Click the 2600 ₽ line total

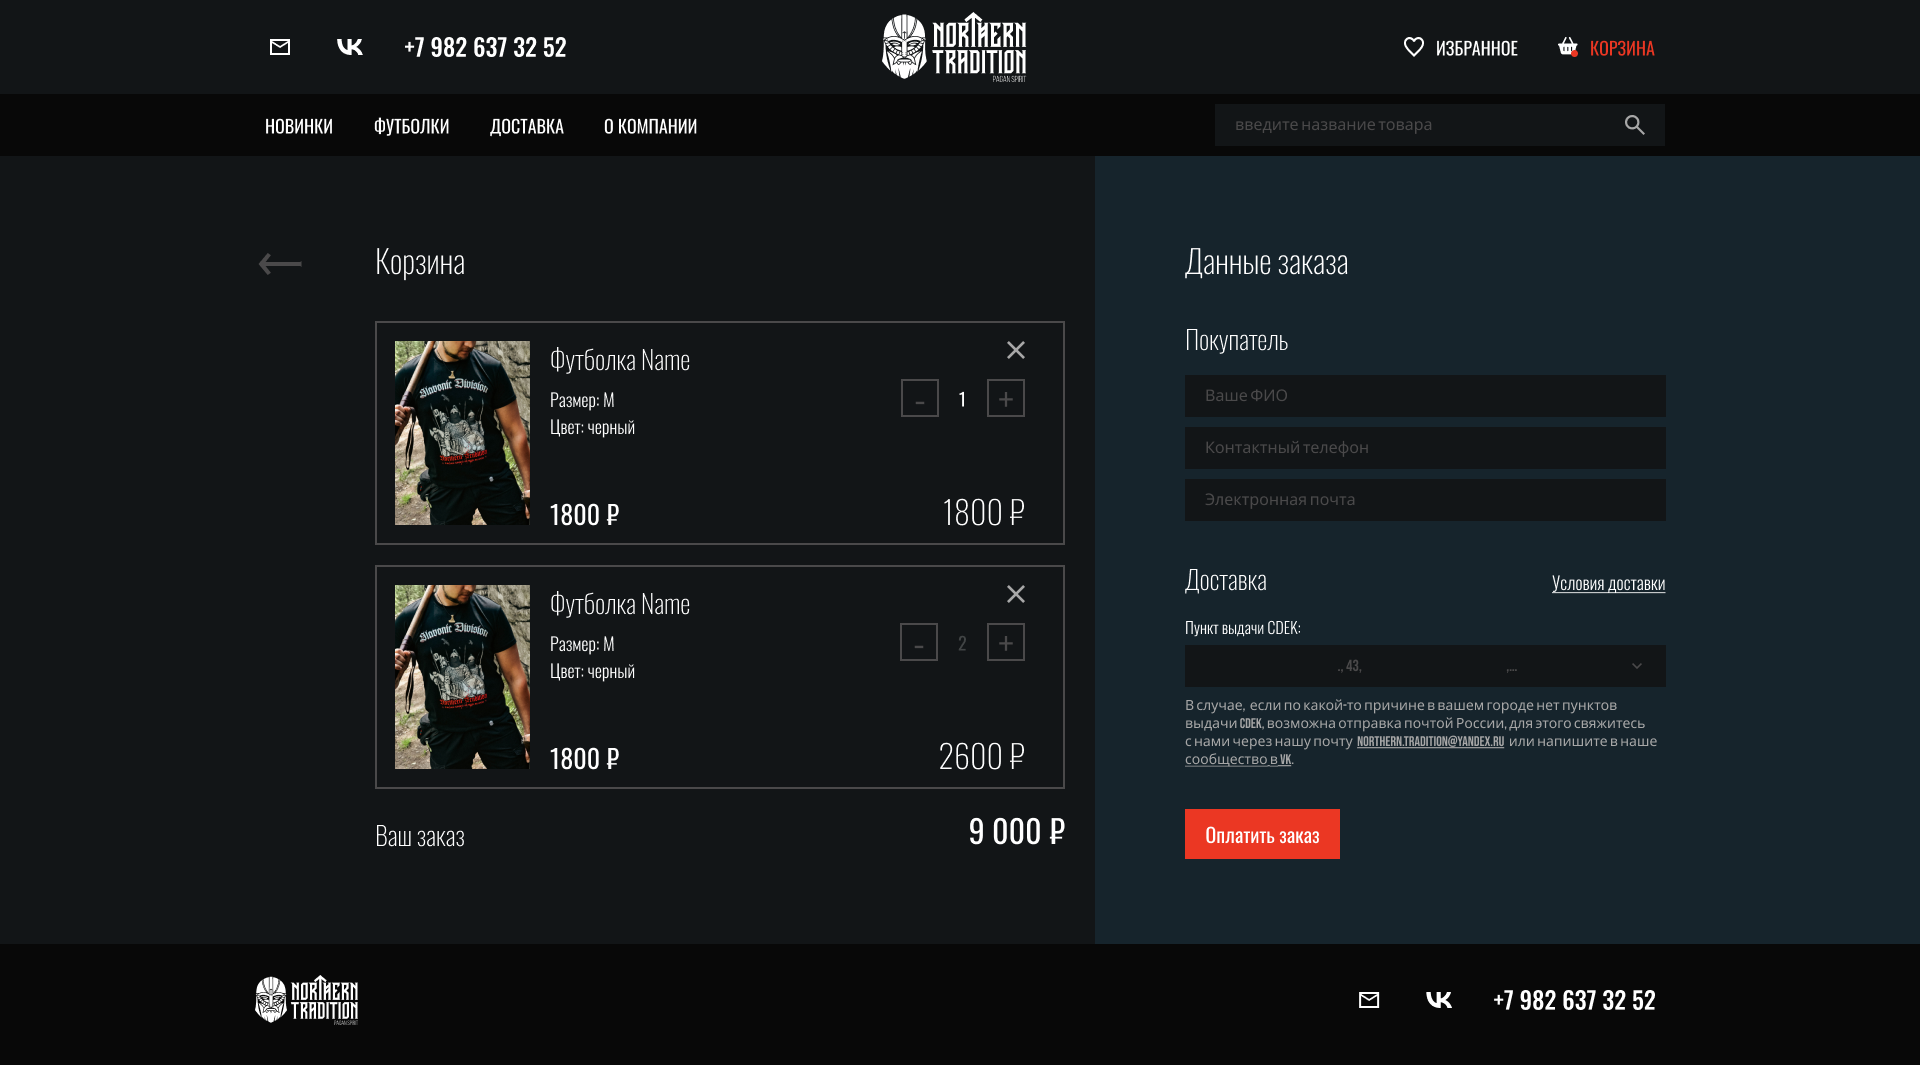pos(982,756)
